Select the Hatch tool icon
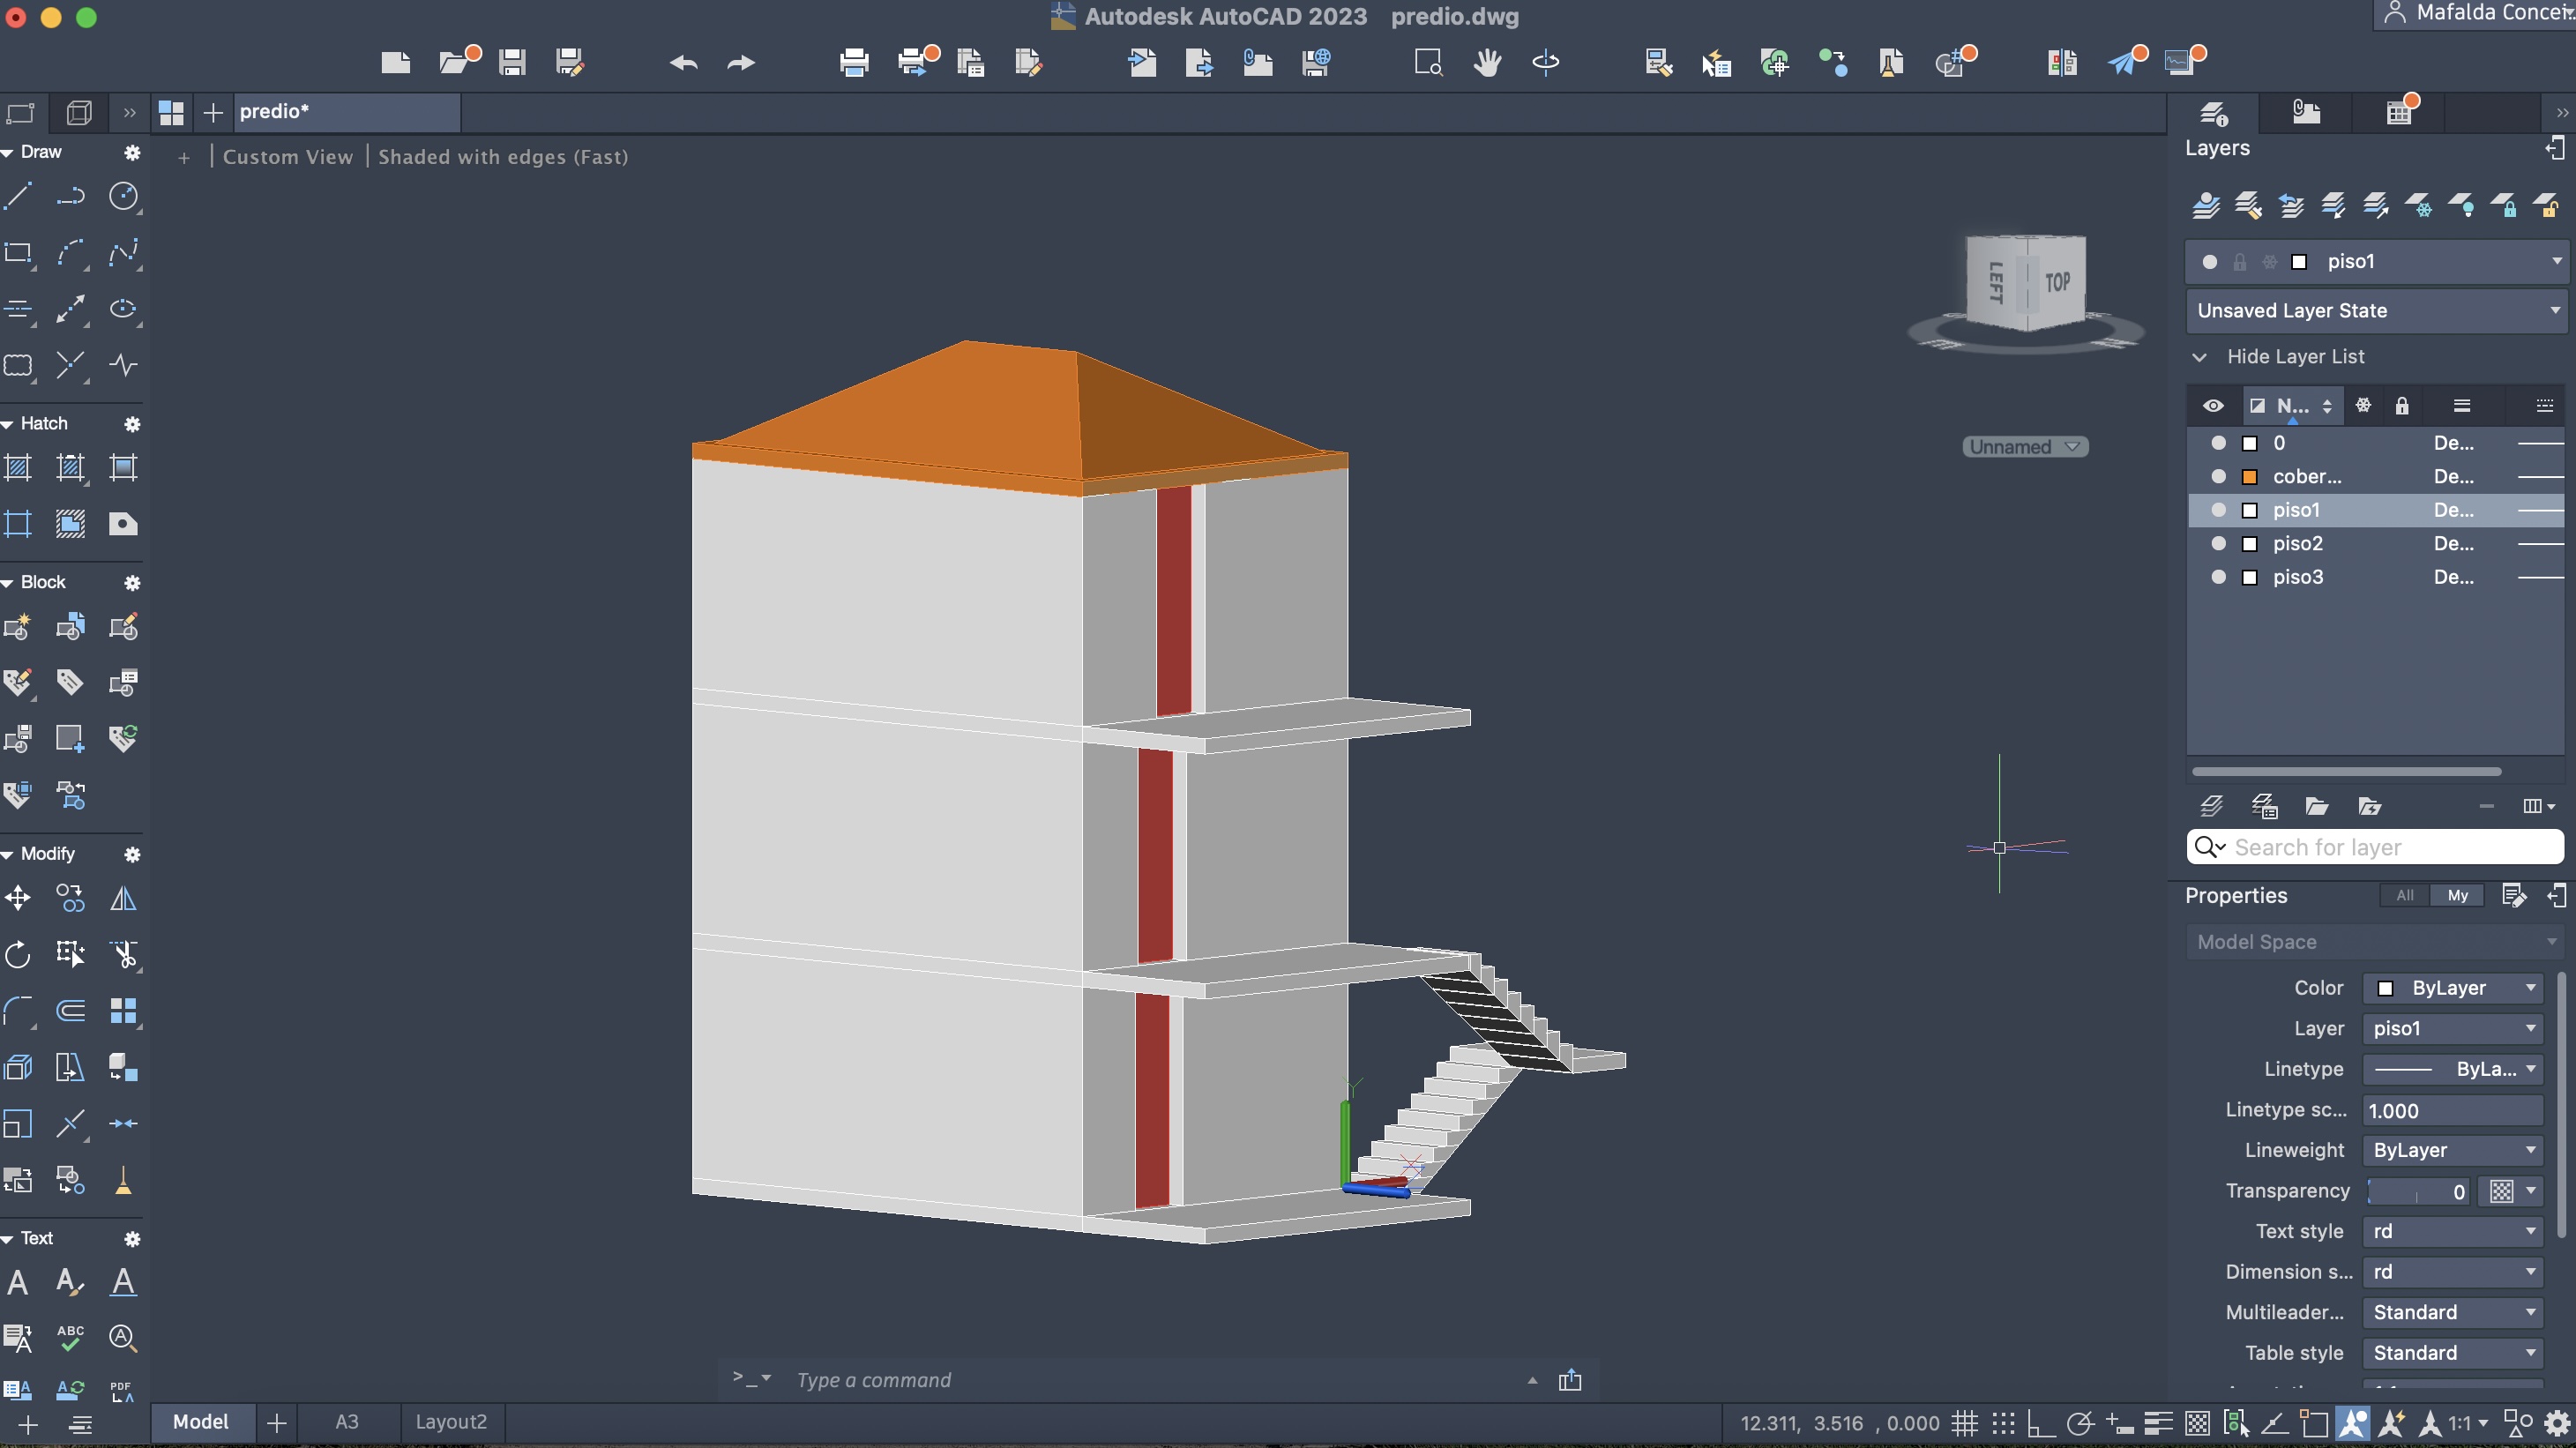Viewport: 2576px width, 1448px height. point(18,467)
